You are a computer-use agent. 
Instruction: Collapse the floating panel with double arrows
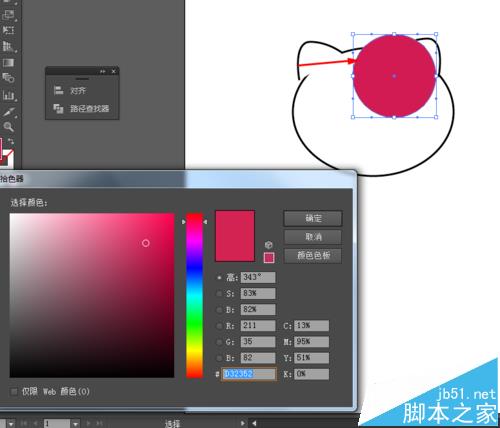click(x=103, y=71)
